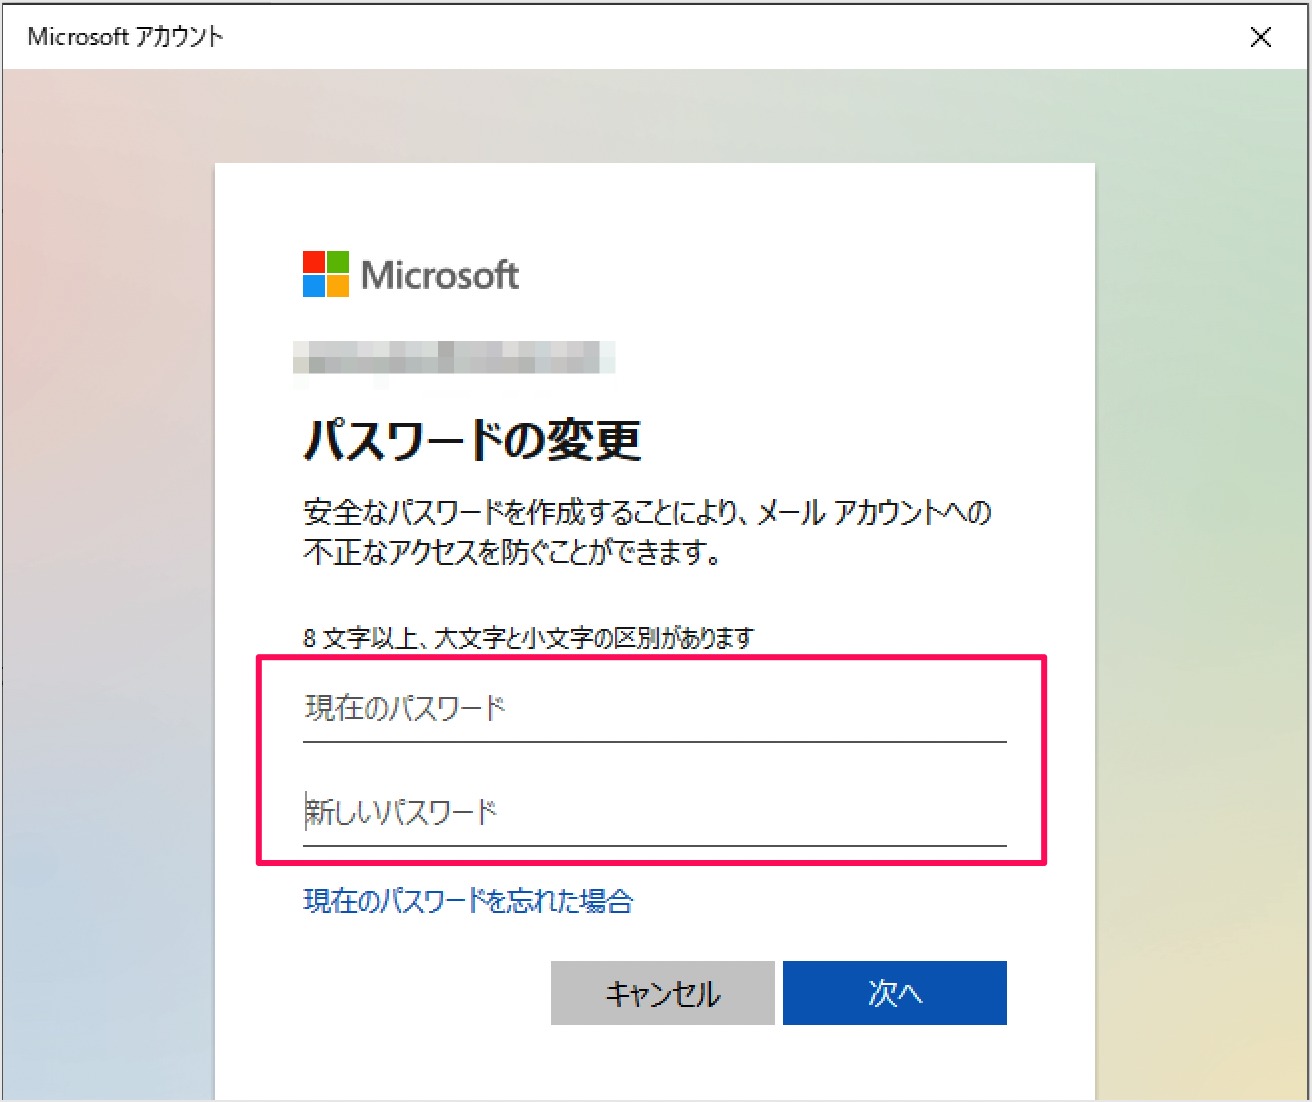Screen dimensions: 1312x1102
Task: Select the red square in the Microsoft logo
Action: pos(312,262)
